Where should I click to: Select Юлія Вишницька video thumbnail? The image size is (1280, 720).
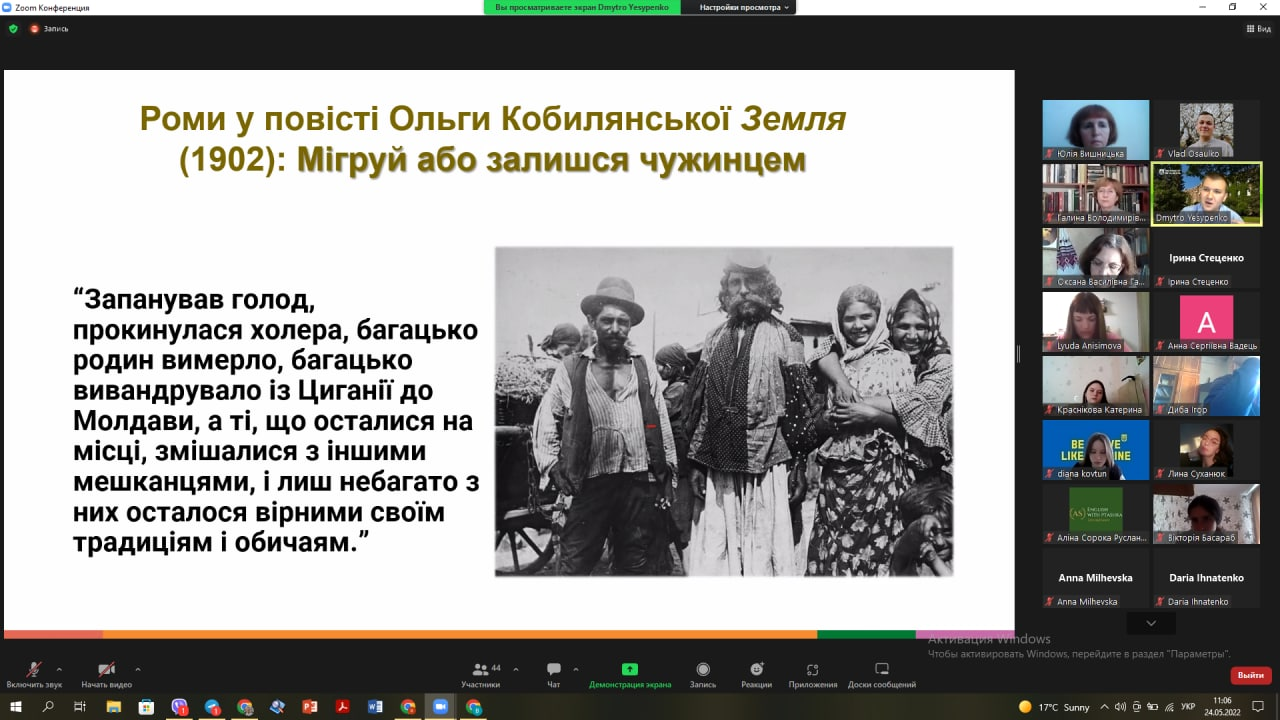coord(1095,129)
